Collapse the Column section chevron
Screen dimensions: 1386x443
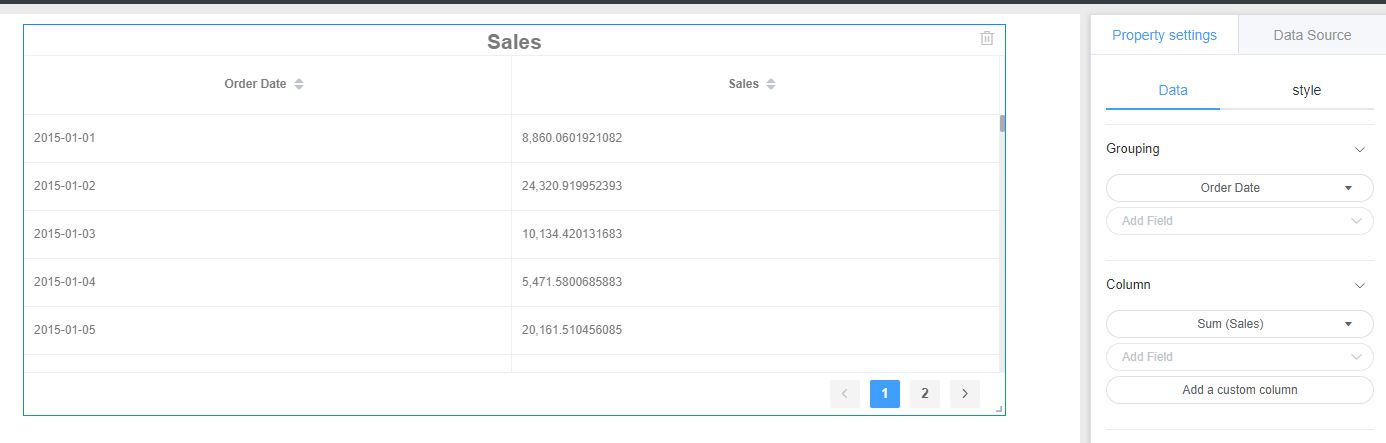1359,285
